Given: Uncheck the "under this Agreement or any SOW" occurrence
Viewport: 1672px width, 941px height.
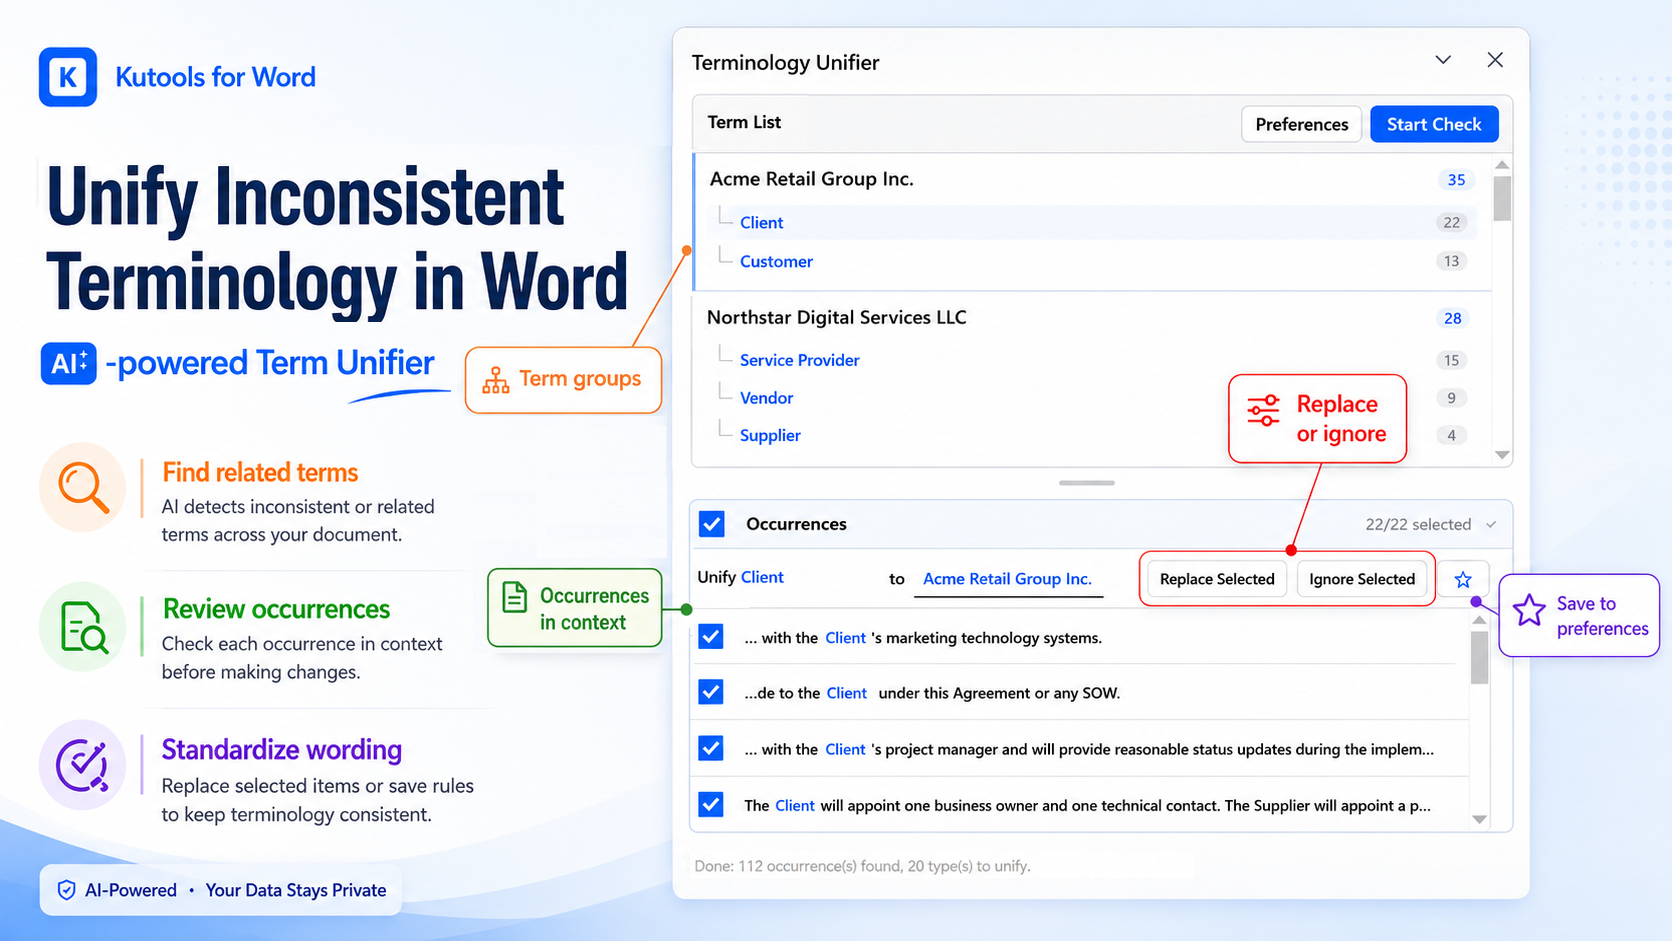Looking at the screenshot, I should 711,692.
